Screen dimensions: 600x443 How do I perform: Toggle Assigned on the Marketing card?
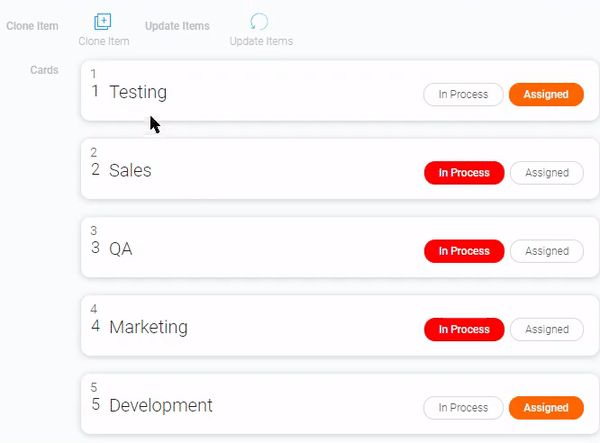click(546, 329)
